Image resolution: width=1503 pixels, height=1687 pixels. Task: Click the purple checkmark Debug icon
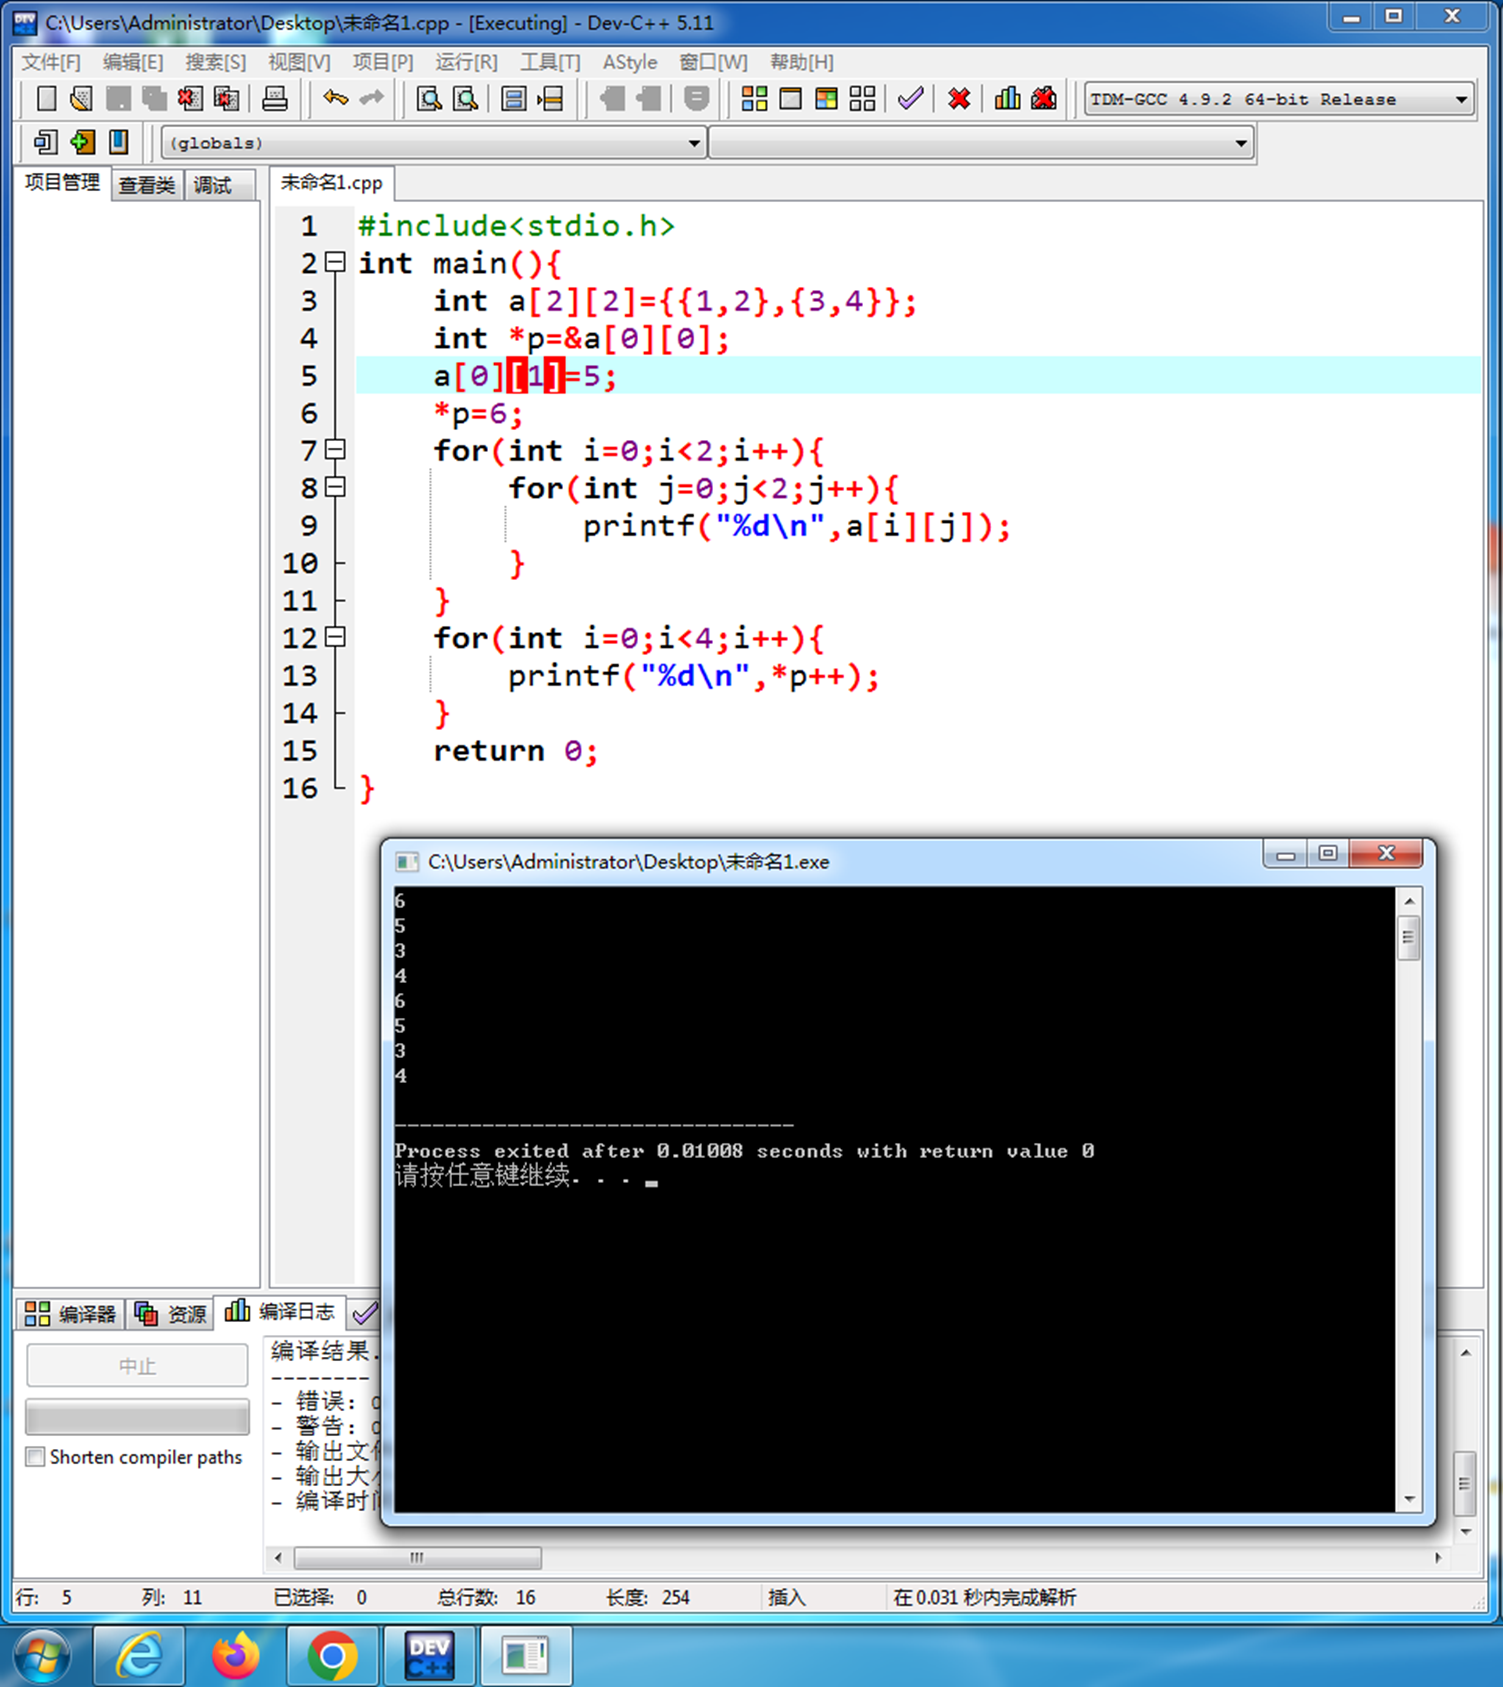pyautogui.click(x=910, y=98)
